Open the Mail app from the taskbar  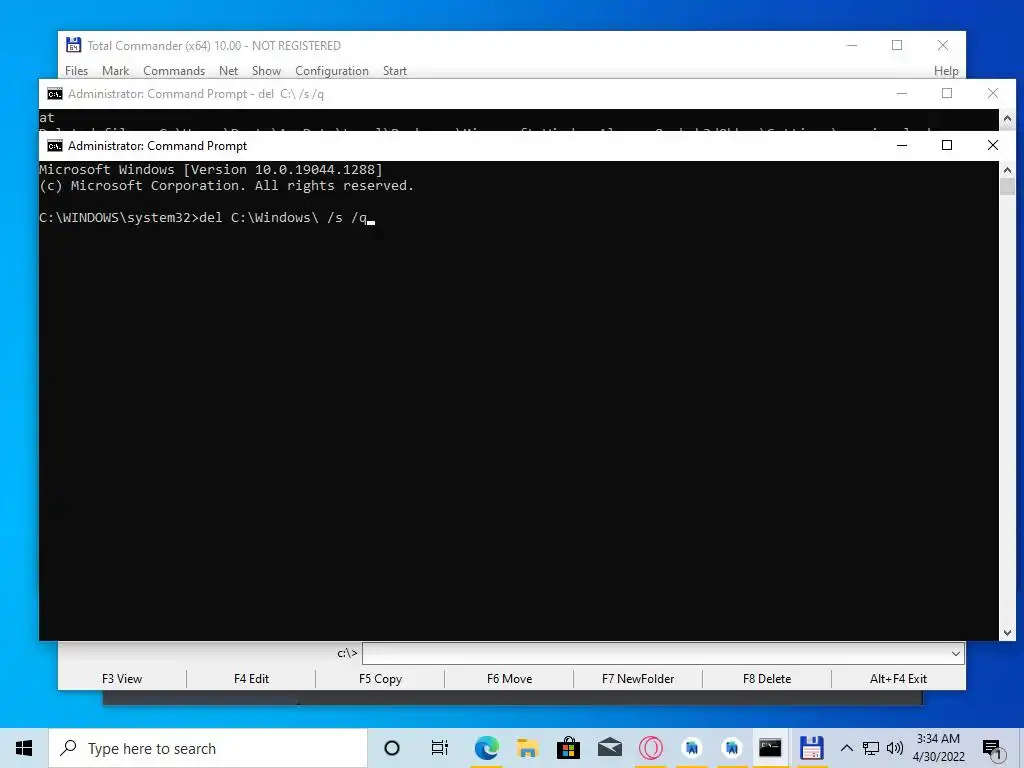(x=609, y=748)
